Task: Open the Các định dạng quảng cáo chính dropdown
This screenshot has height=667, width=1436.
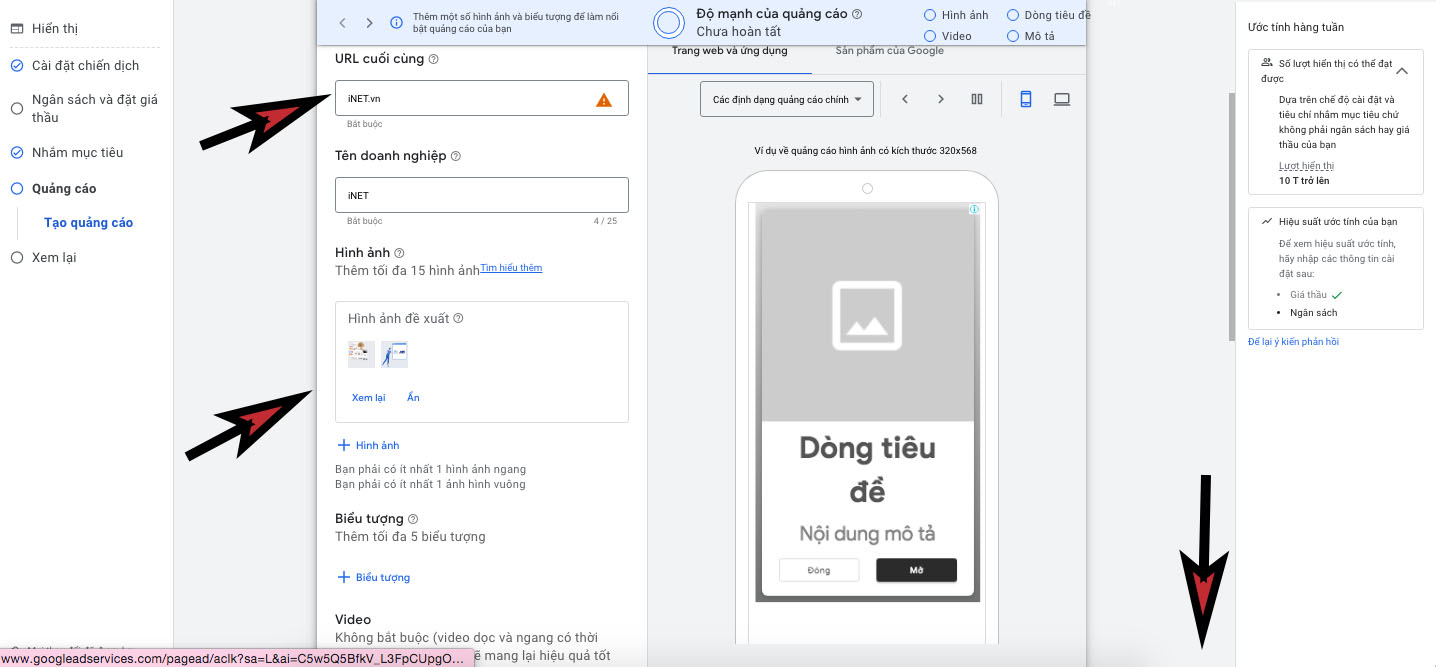Action: pos(787,99)
